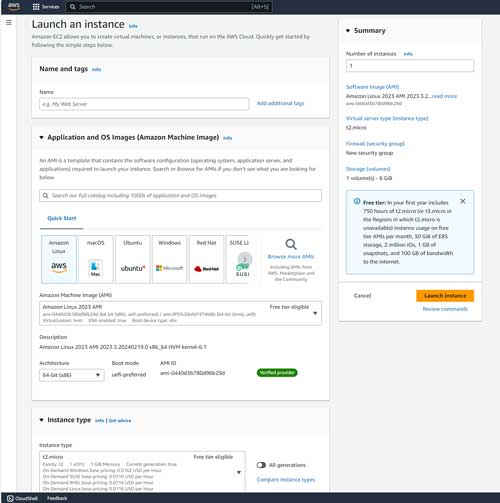This screenshot has width=500, height=503.
Task: Click Software Image (AMI) summary link
Action: [372, 87]
